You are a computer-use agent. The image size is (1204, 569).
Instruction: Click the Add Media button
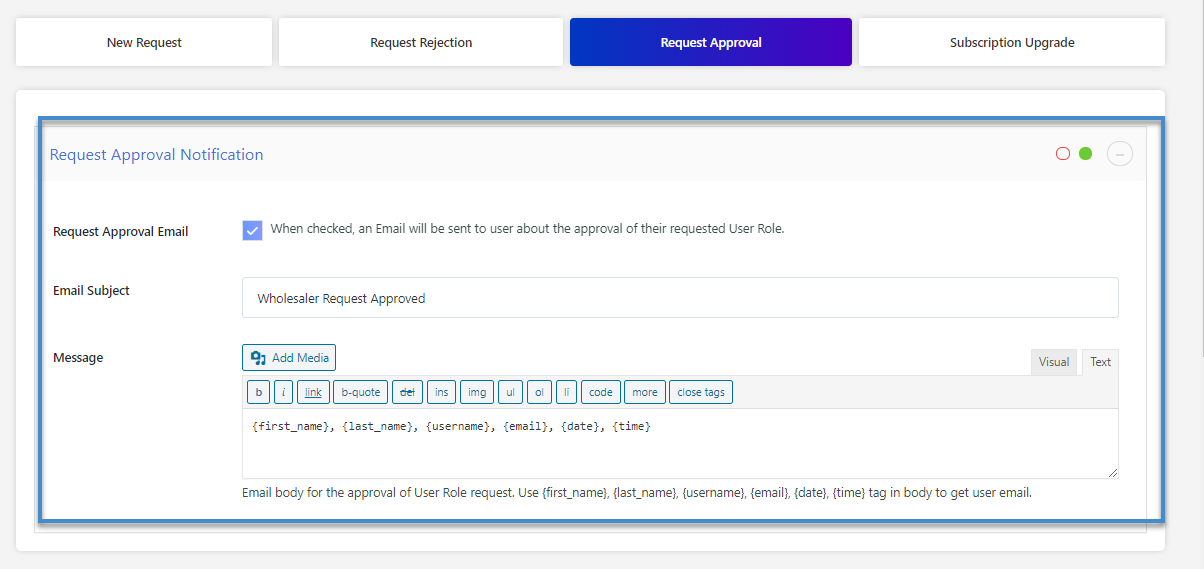click(x=289, y=358)
